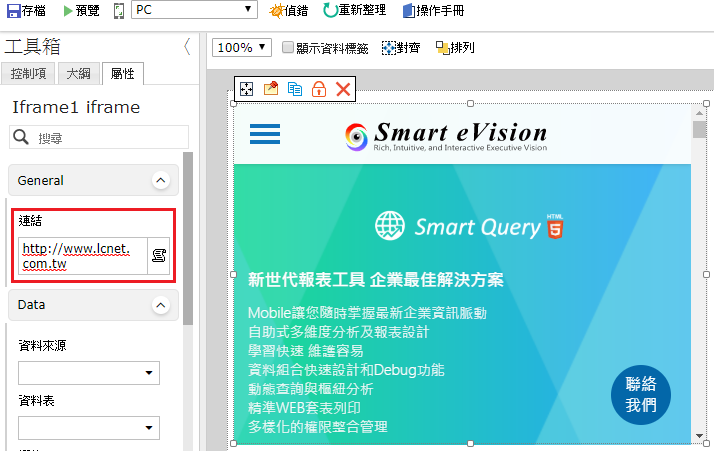This screenshot has width=714, height=451.
Task: Delete the iframe with red X
Action: click(343, 89)
